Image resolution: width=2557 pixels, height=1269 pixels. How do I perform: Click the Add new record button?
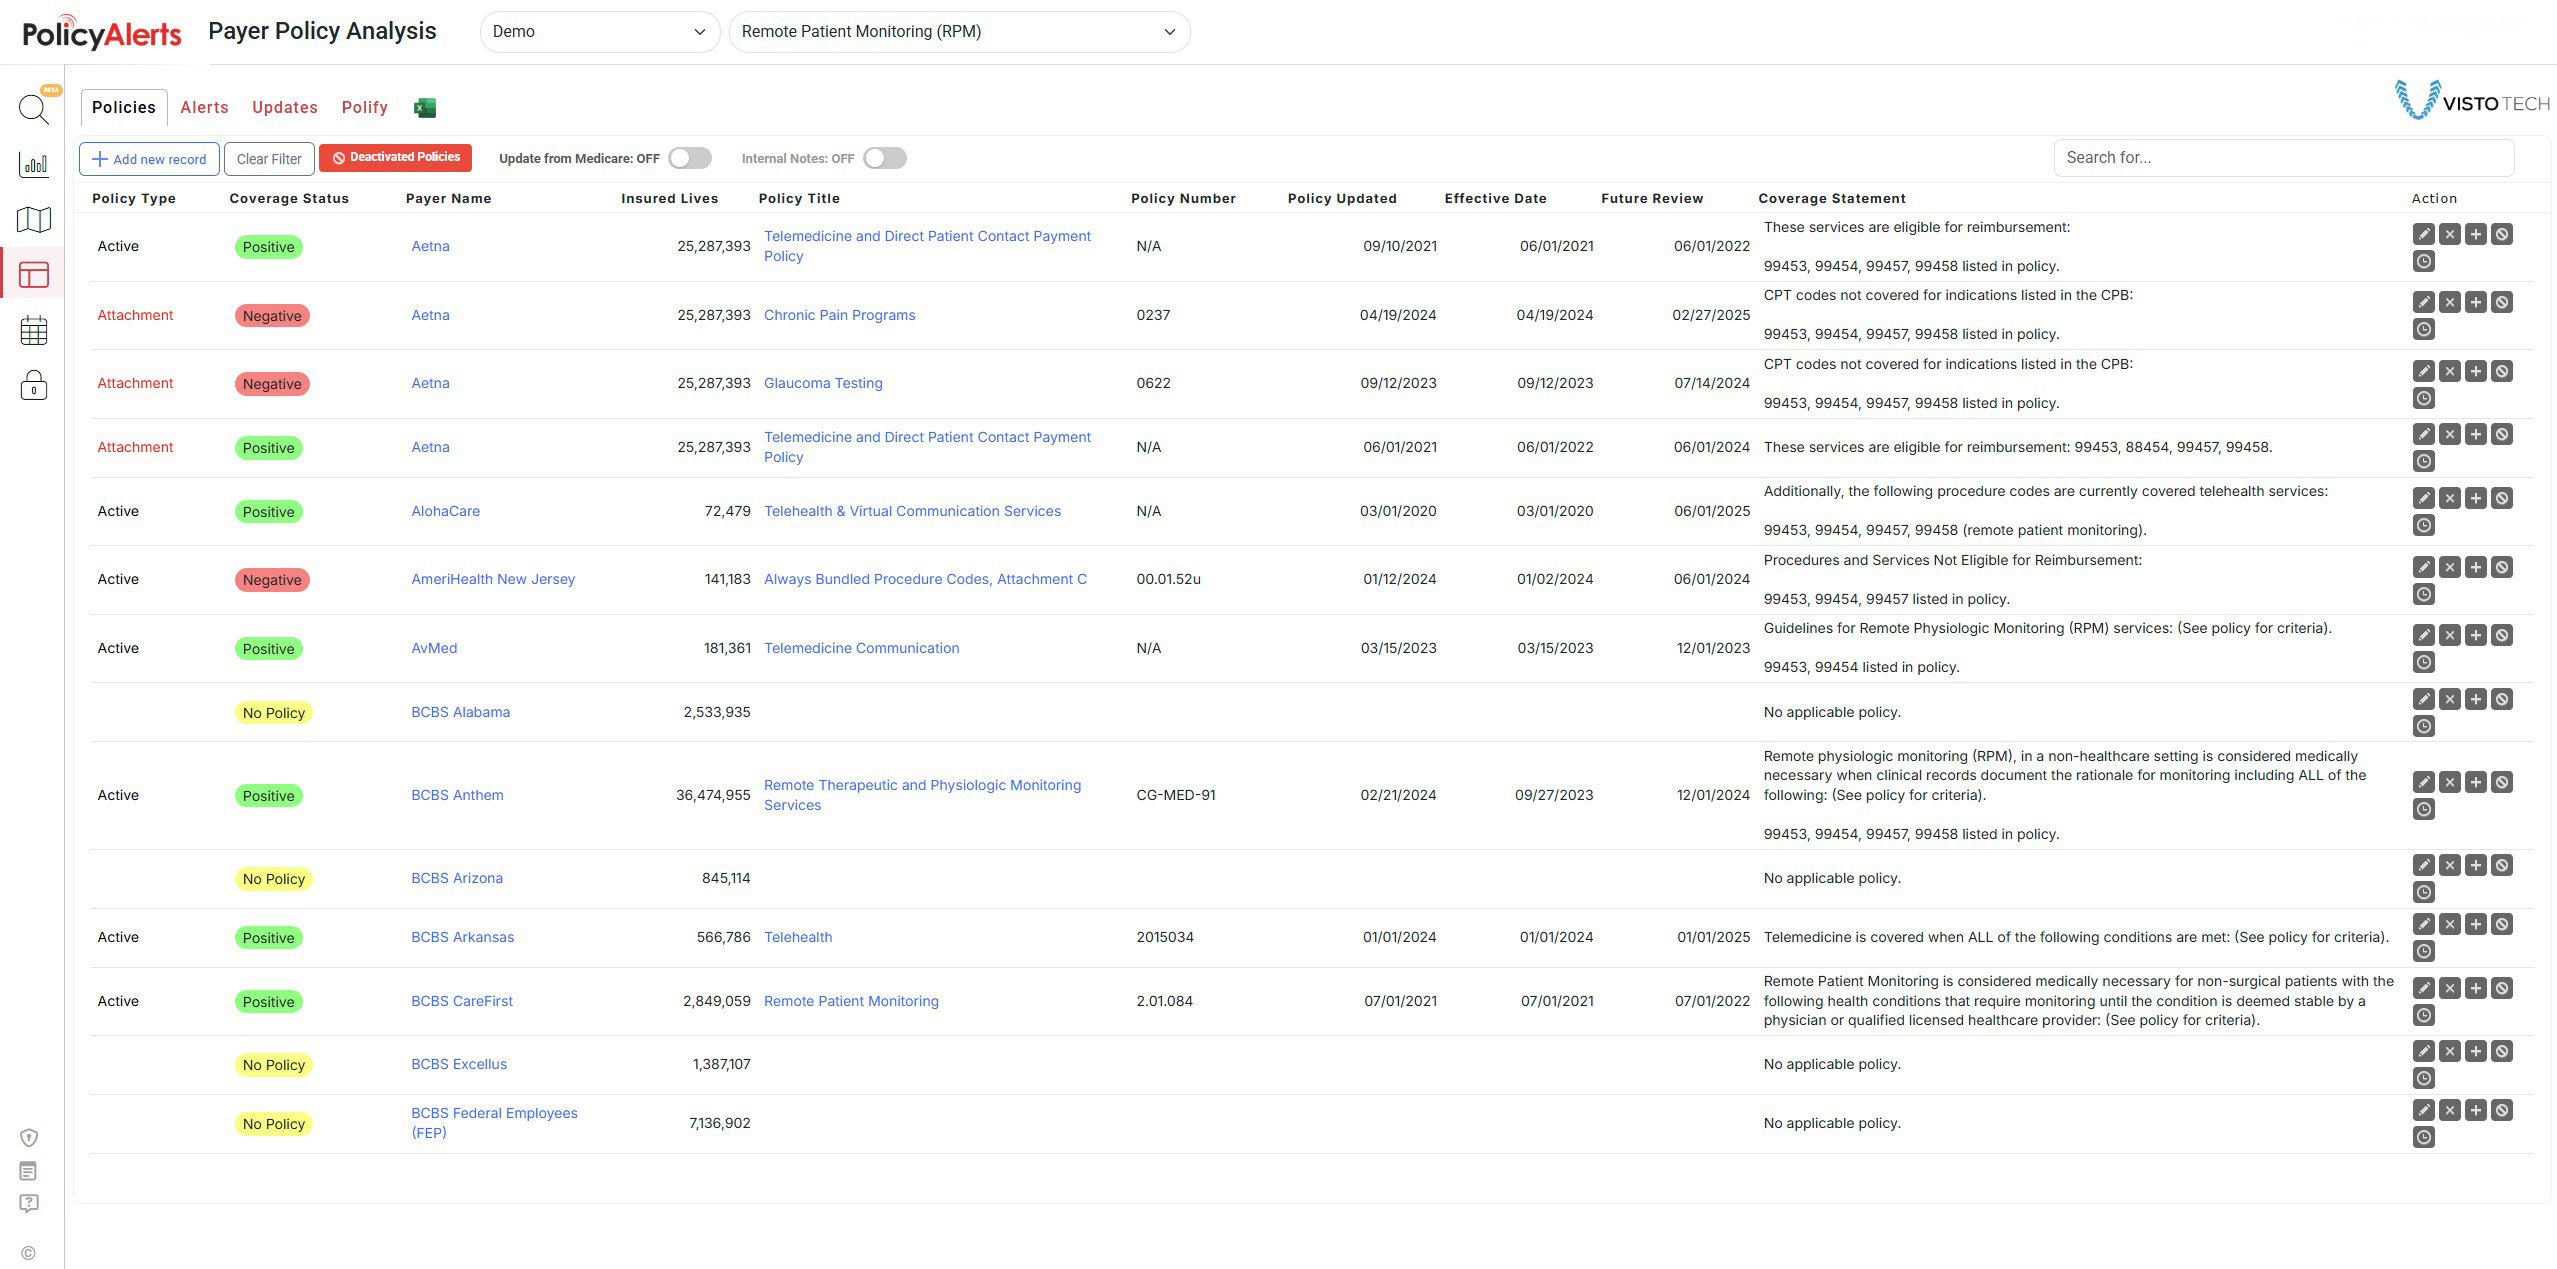[x=149, y=159]
